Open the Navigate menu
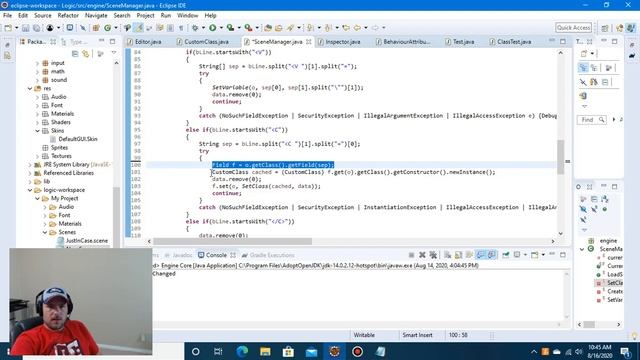Image resolution: width=640 pixels, height=360 pixels. (96, 16)
